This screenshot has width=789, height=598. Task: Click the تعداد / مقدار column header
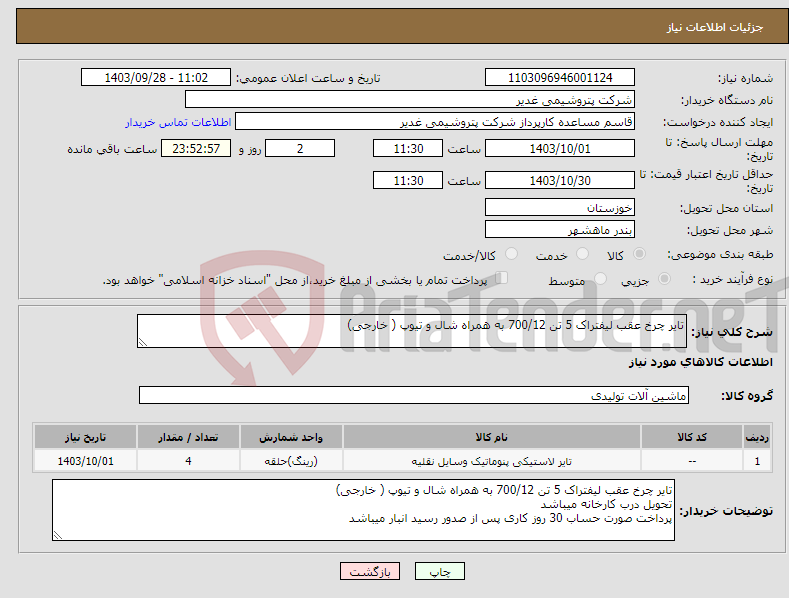(x=188, y=437)
